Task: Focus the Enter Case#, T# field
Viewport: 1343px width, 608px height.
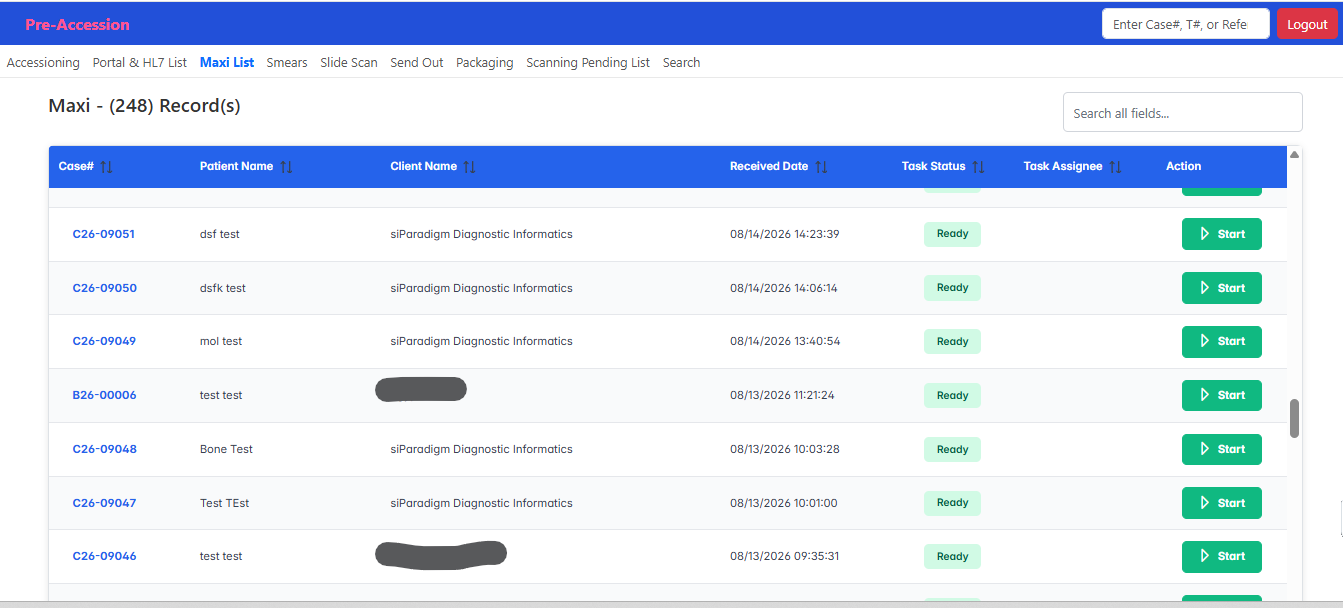Action: tap(1186, 24)
